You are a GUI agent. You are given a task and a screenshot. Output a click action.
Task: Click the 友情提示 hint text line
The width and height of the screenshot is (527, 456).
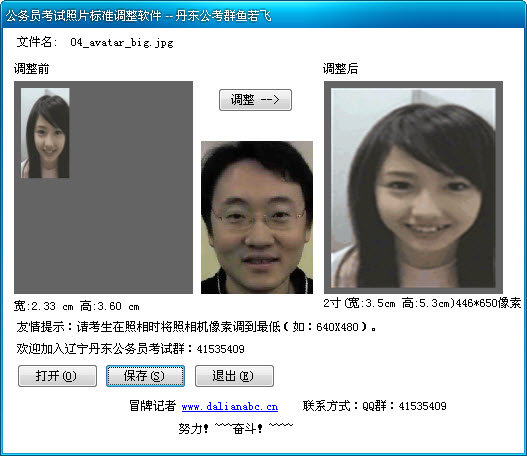(196, 327)
